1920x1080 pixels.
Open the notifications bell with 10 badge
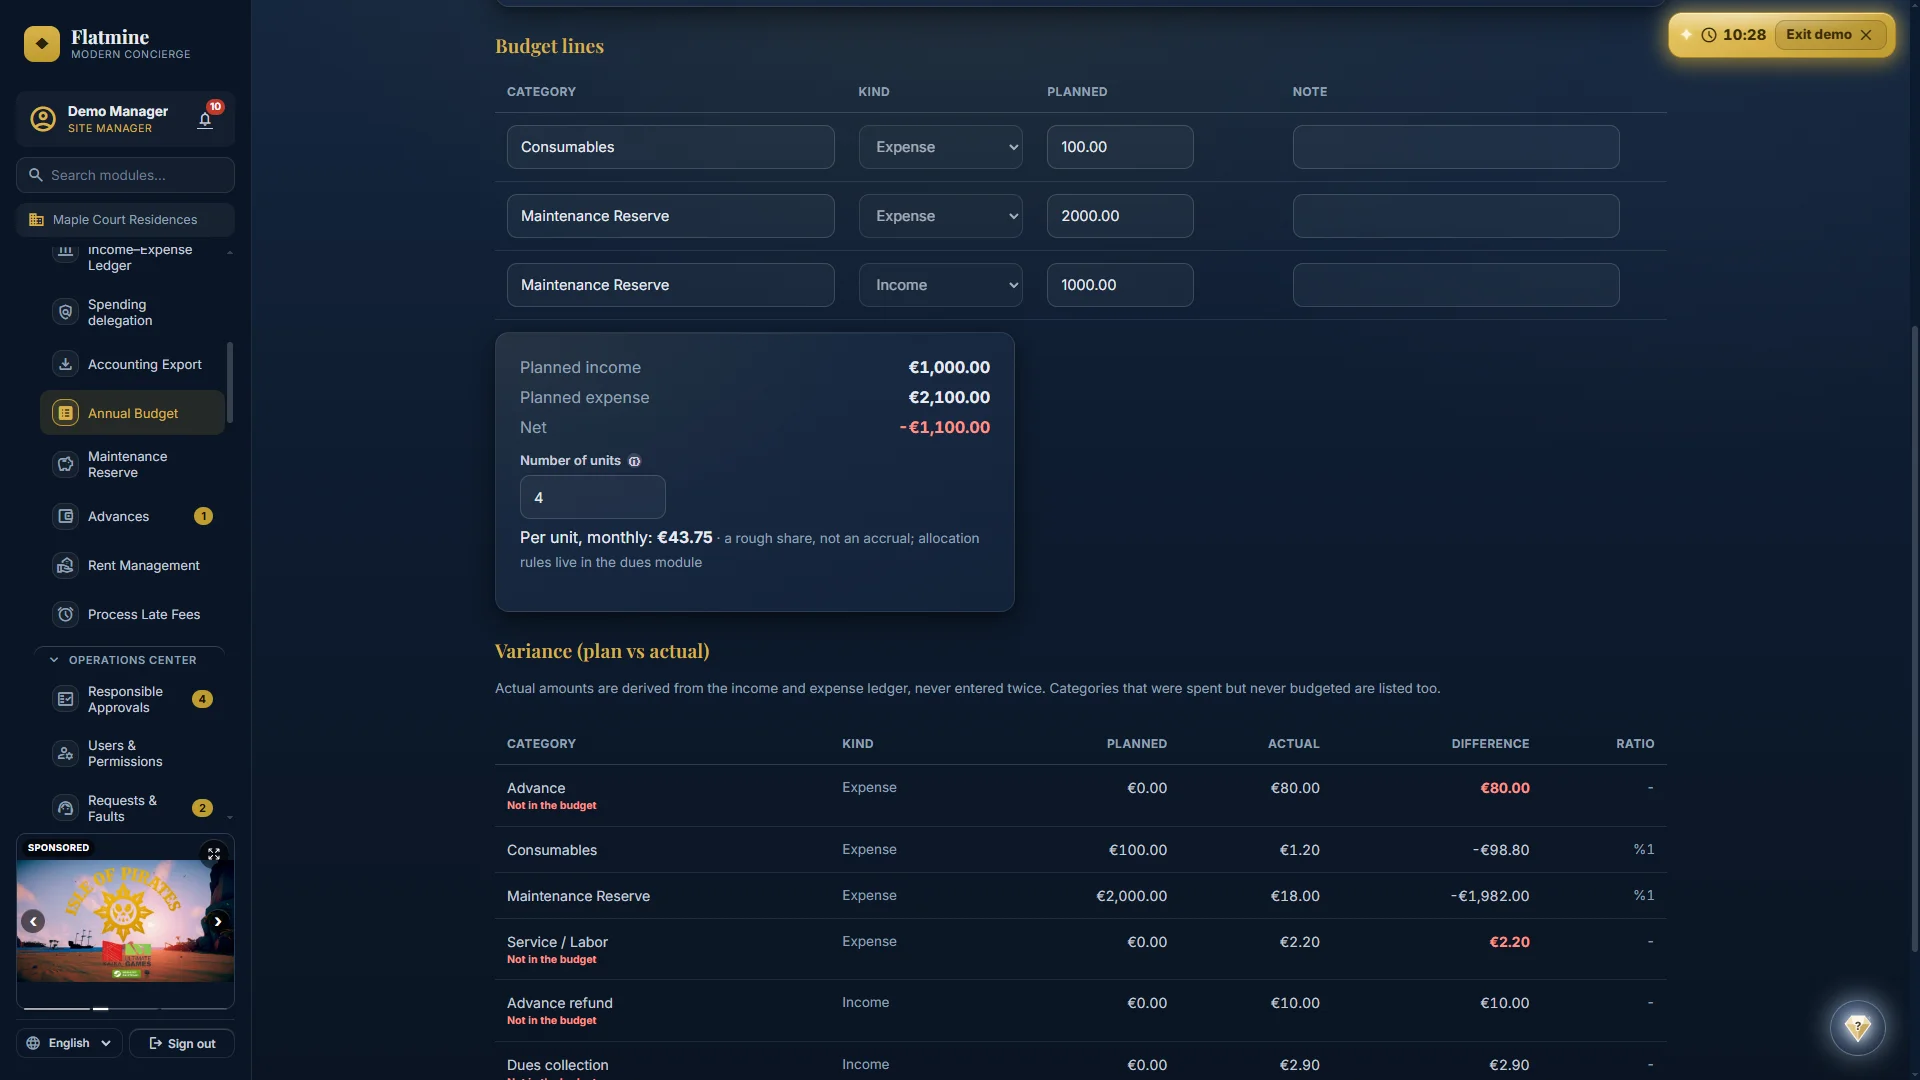(x=205, y=120)
